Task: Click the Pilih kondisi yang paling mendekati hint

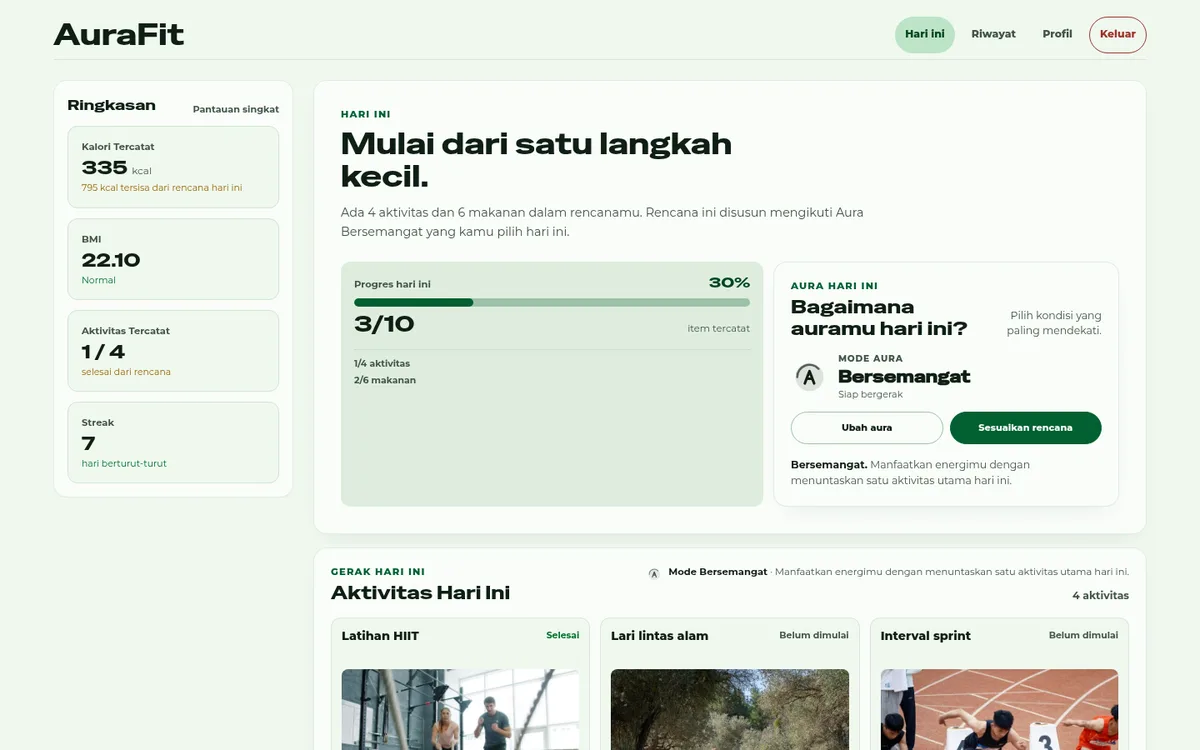Action: [x=1054, y=323]
